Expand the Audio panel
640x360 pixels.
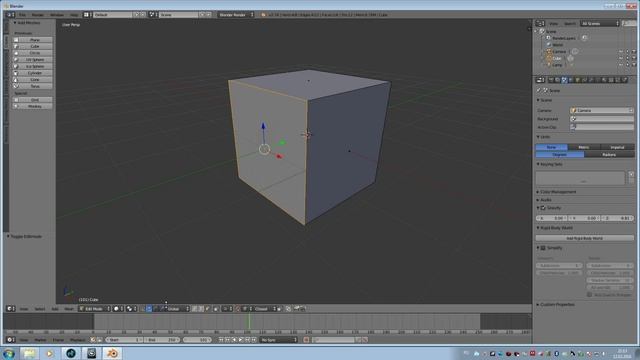pyautogui.click(x=544, y=200)
